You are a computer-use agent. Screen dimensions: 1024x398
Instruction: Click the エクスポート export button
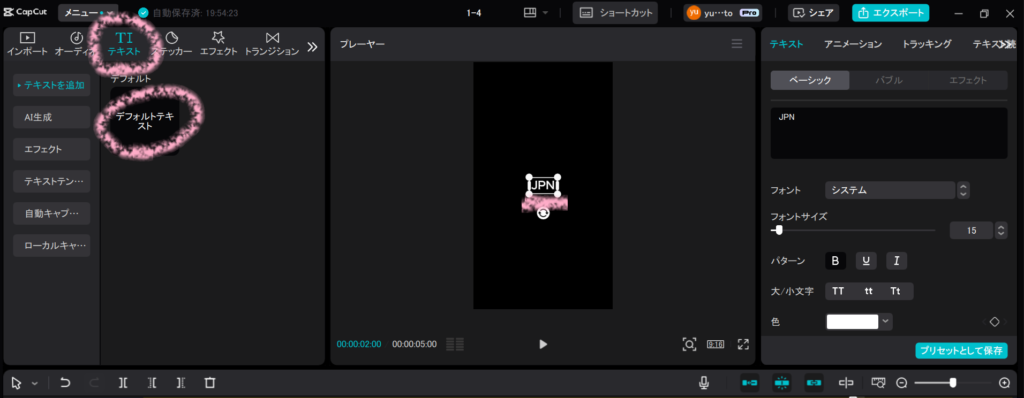click(890, 12)
